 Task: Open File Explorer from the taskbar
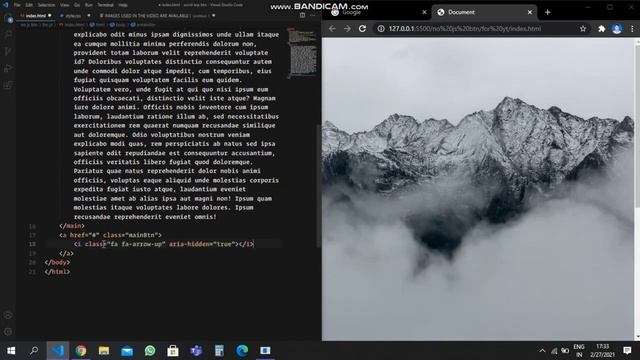[x=104, y=351]
